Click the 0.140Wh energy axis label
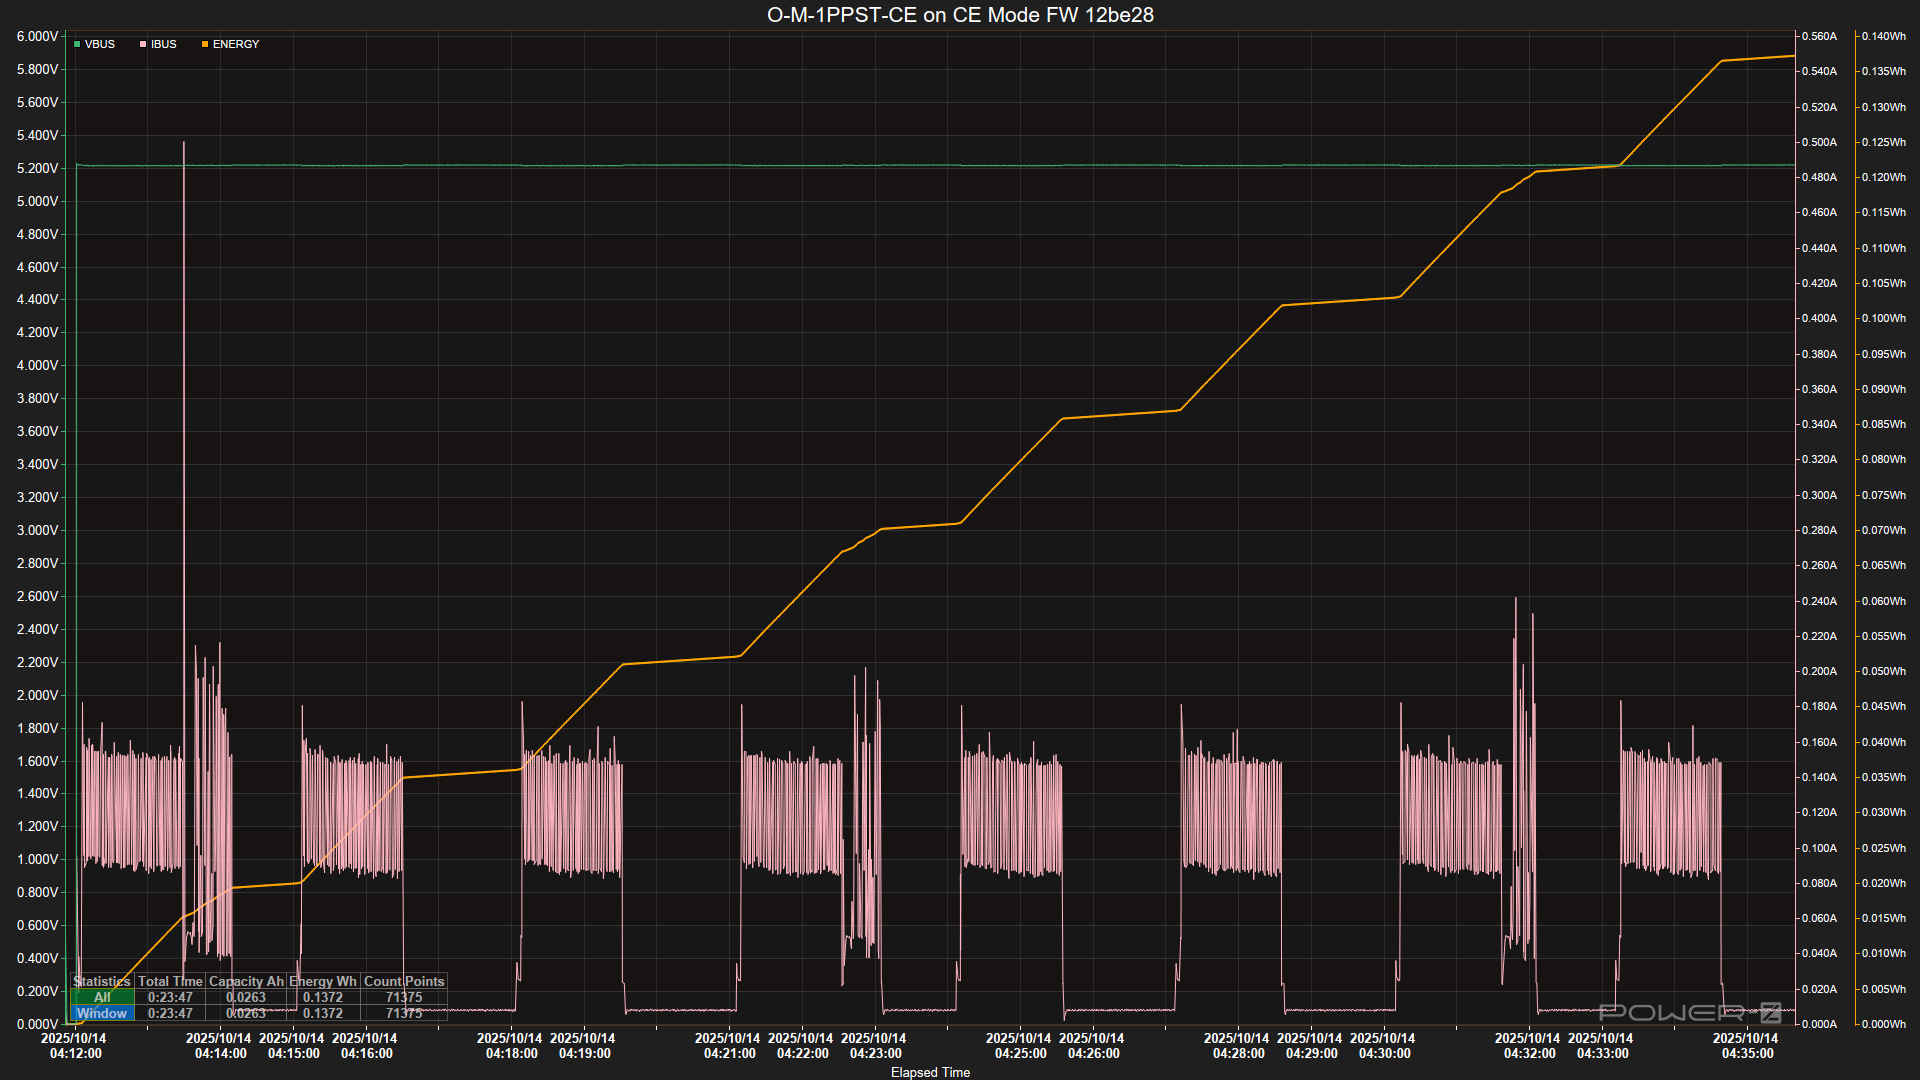Image resolution: width=1920 pixels, height=1080 pixels. [1883, 36]
